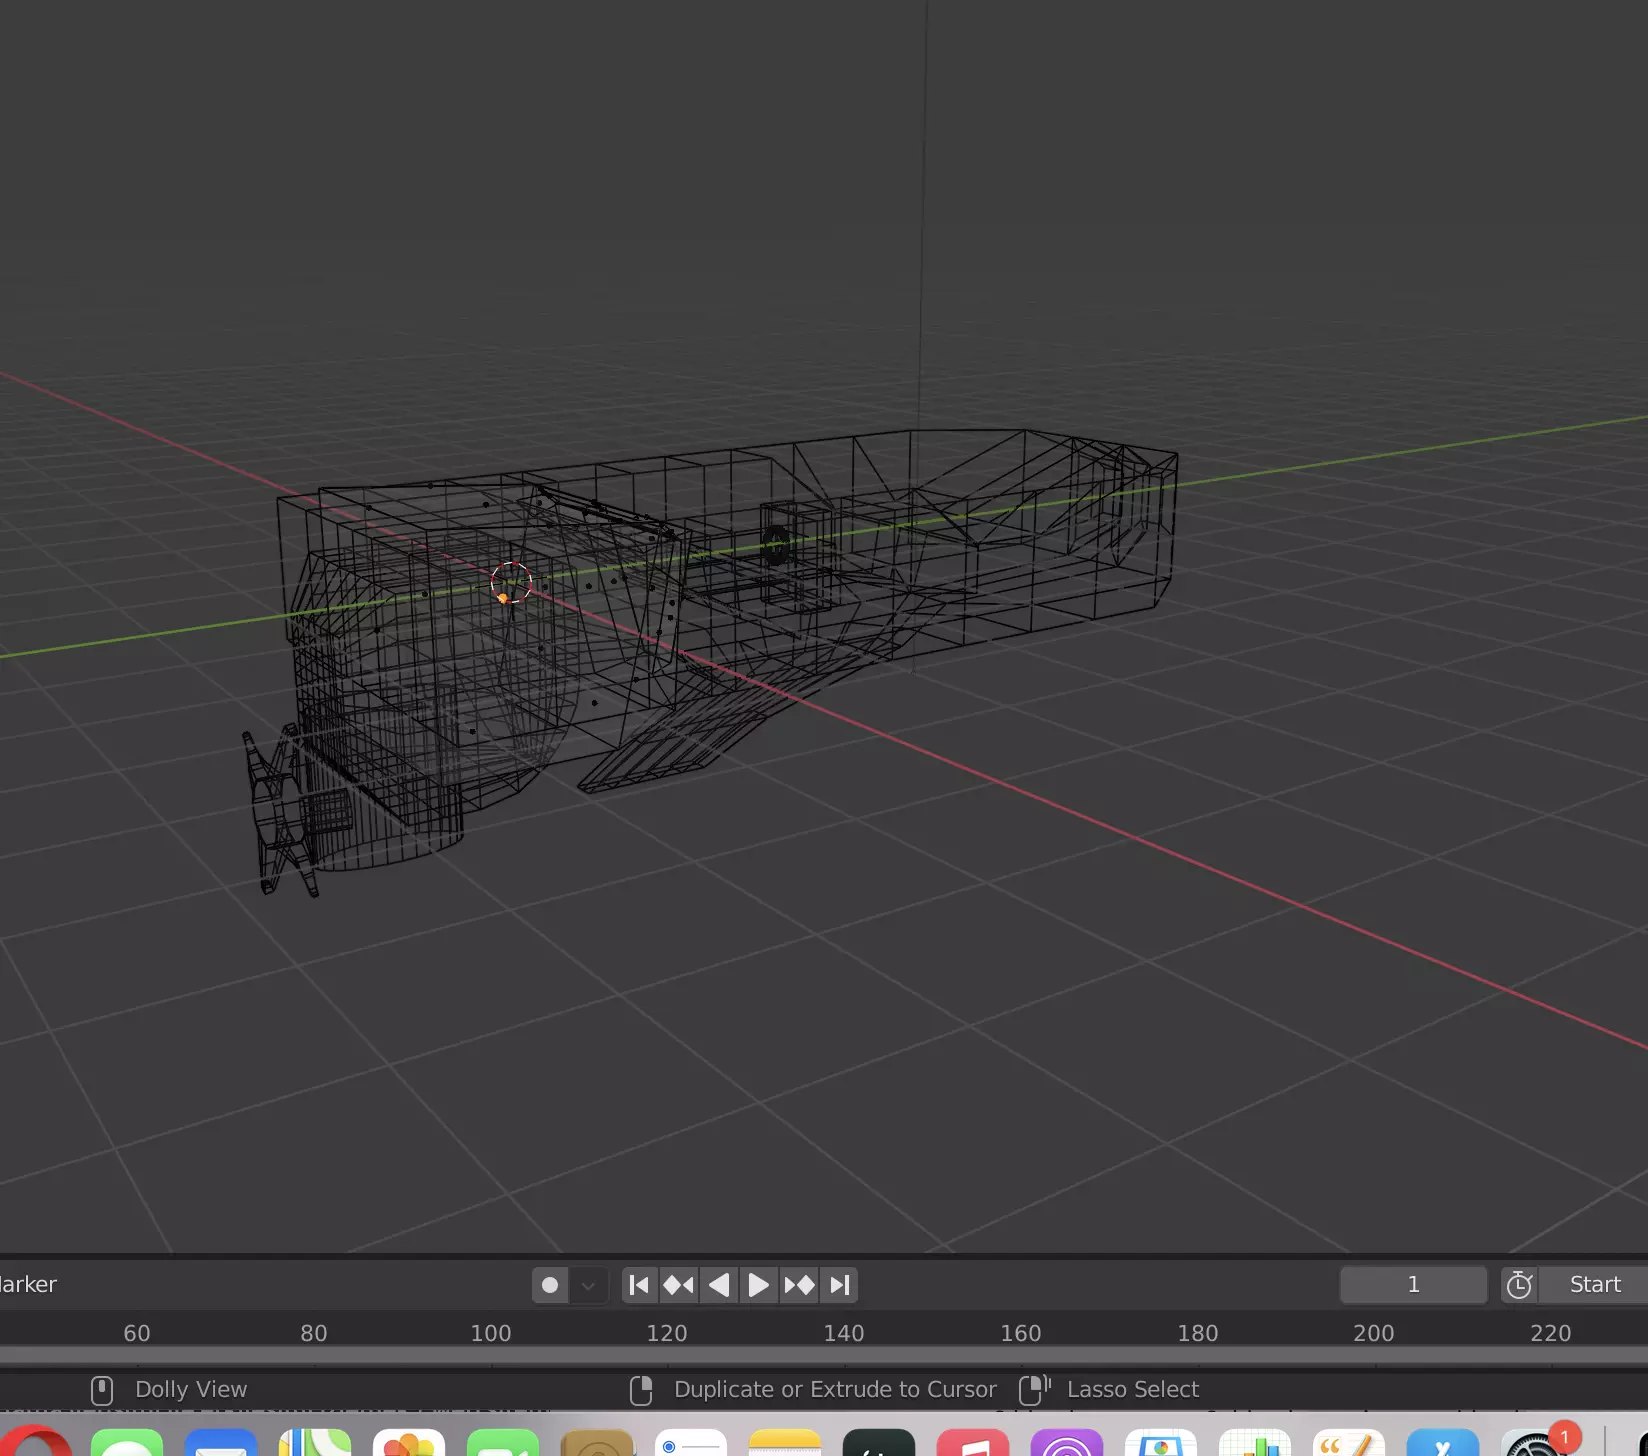Click frame 120 on the timeline ruler

pos(667,1333)
